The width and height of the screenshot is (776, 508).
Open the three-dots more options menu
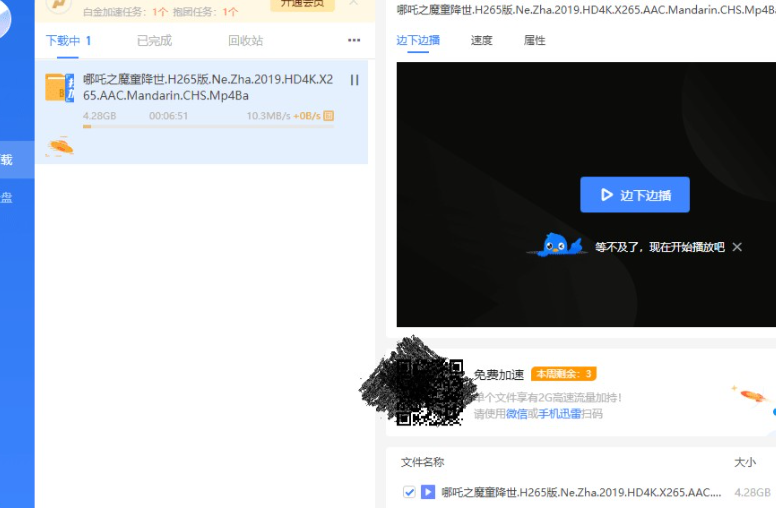pos(354,41)
